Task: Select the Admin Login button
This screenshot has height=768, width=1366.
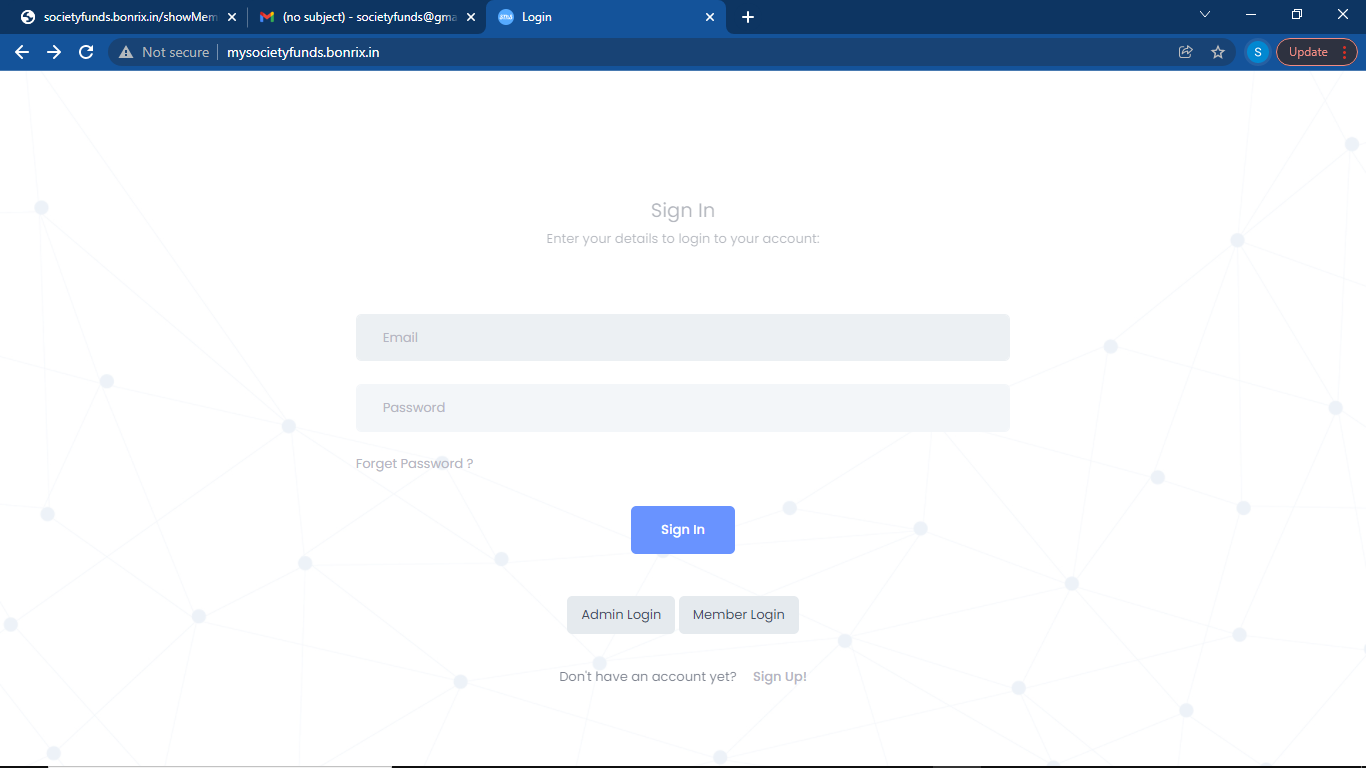Action: (621, 615)
